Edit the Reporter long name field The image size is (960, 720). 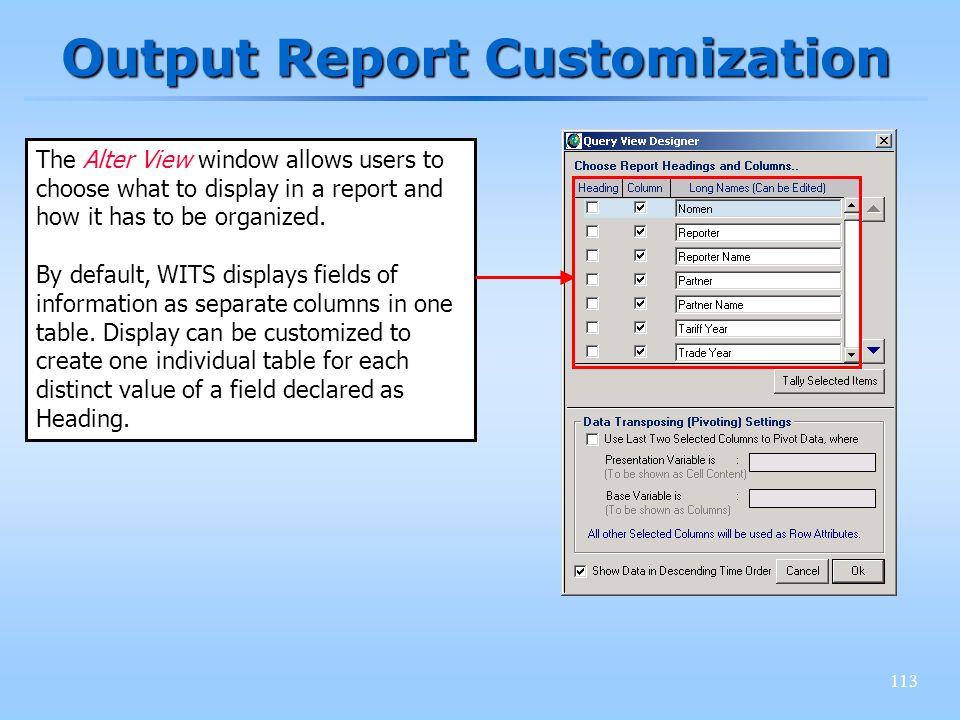pos(758,233)
